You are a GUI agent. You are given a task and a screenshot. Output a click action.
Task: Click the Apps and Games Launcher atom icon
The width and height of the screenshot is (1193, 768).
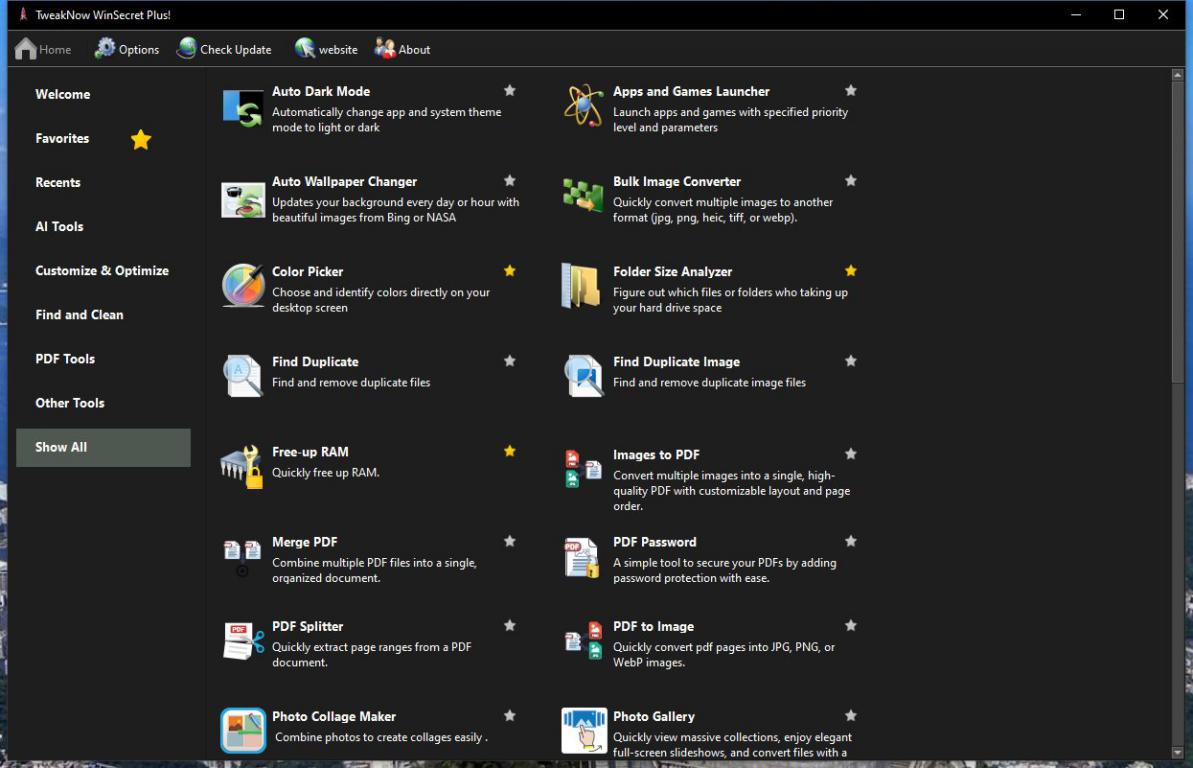583,106
